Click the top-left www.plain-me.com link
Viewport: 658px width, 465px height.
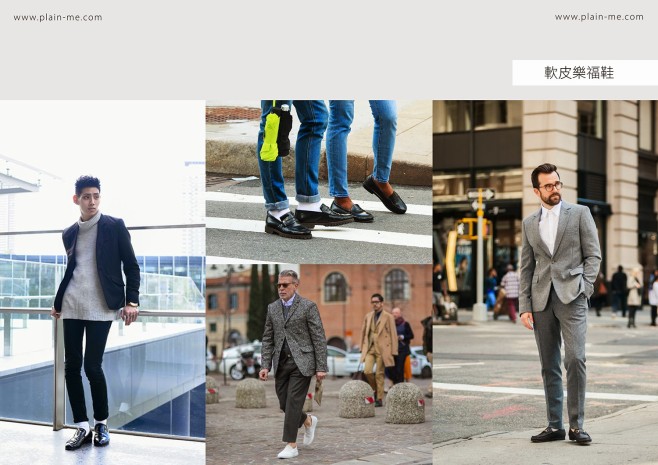[x=58, y=17]
